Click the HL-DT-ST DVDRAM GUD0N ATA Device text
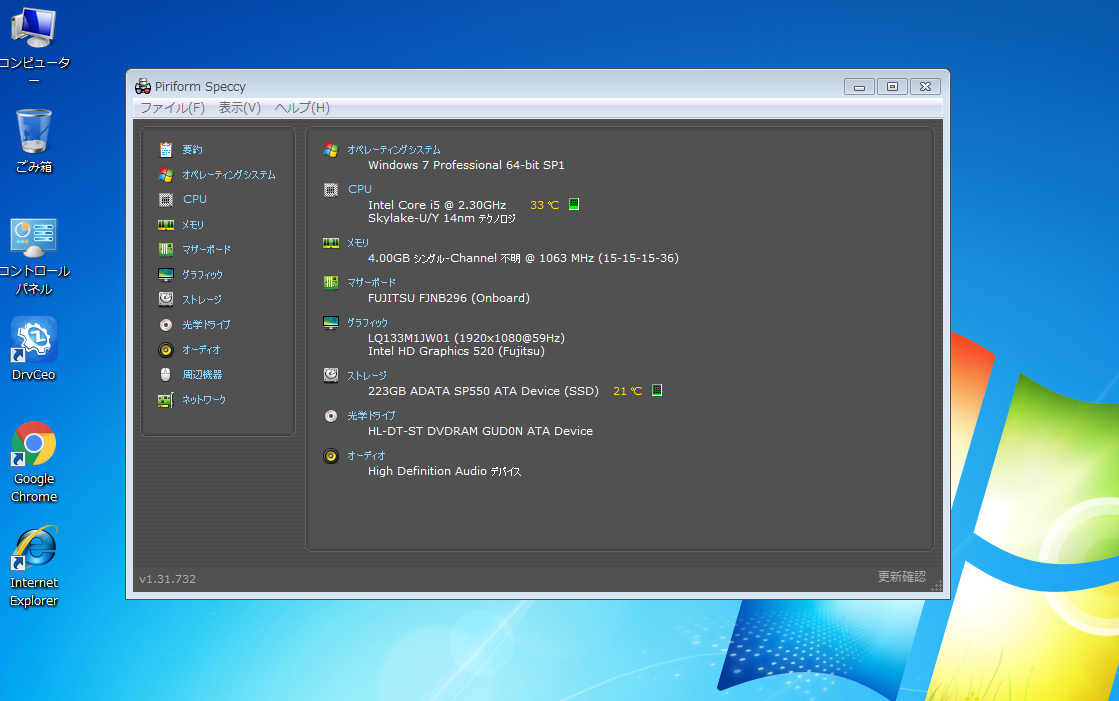 480,431
